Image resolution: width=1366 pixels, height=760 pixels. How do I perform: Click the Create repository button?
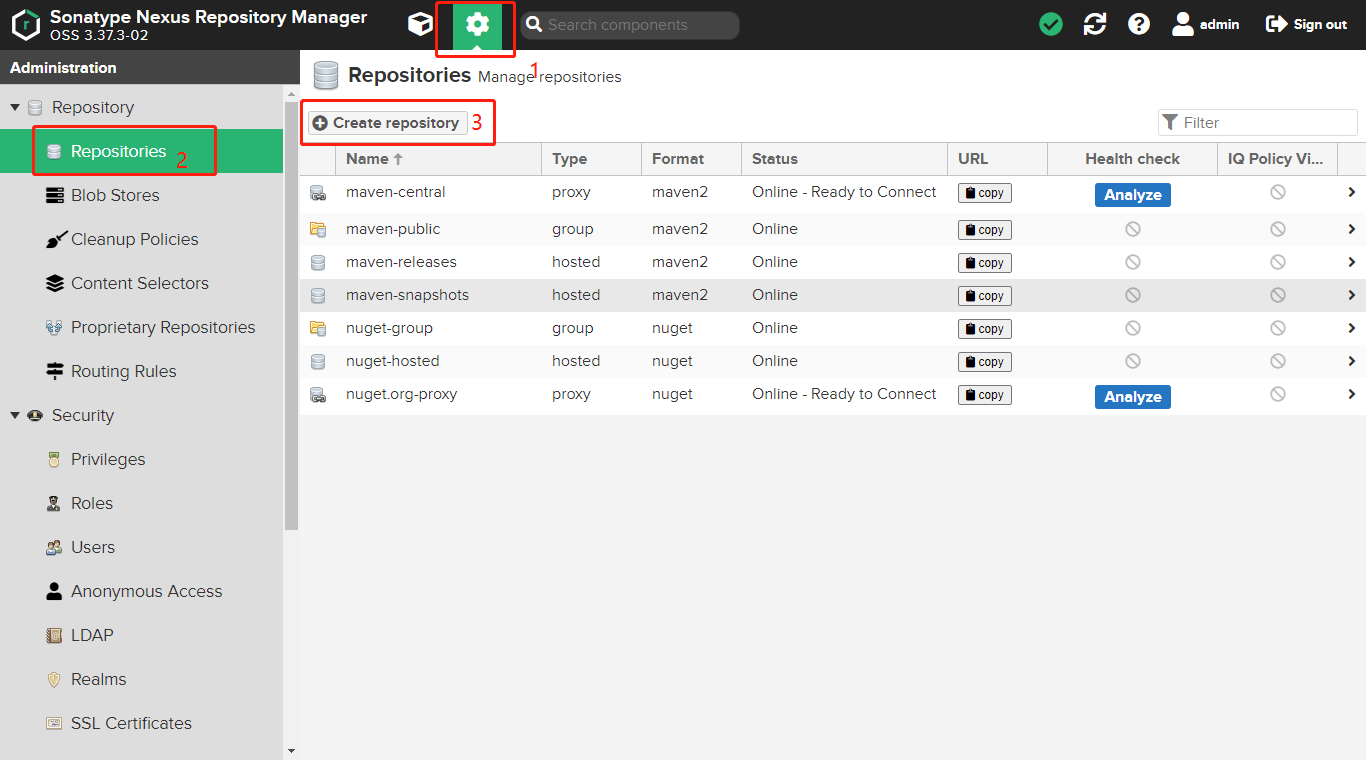pyautogui.click(x=387, y=123)
